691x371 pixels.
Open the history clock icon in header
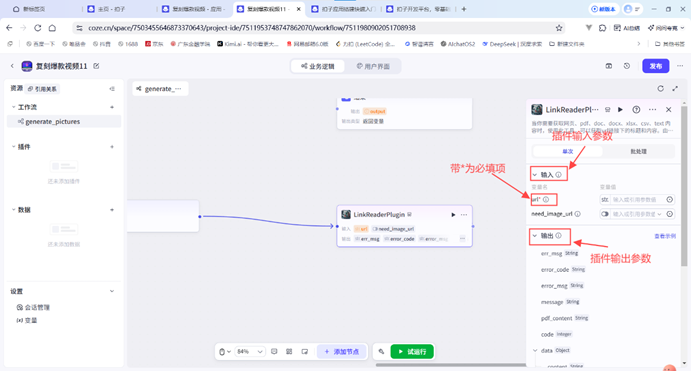click(x=627, y=66)
